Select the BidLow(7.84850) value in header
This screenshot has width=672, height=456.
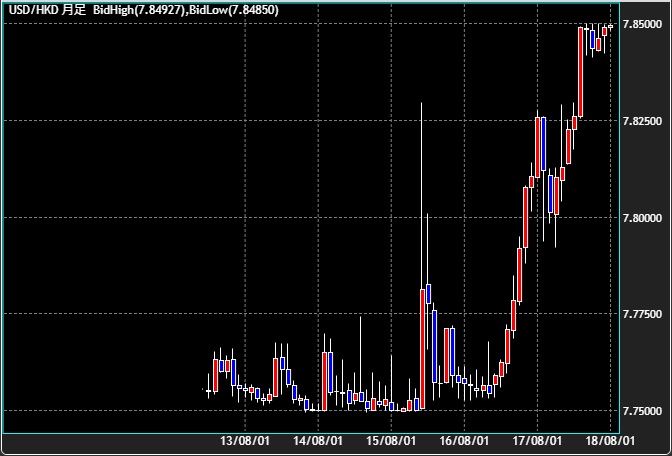click(234, 10)
